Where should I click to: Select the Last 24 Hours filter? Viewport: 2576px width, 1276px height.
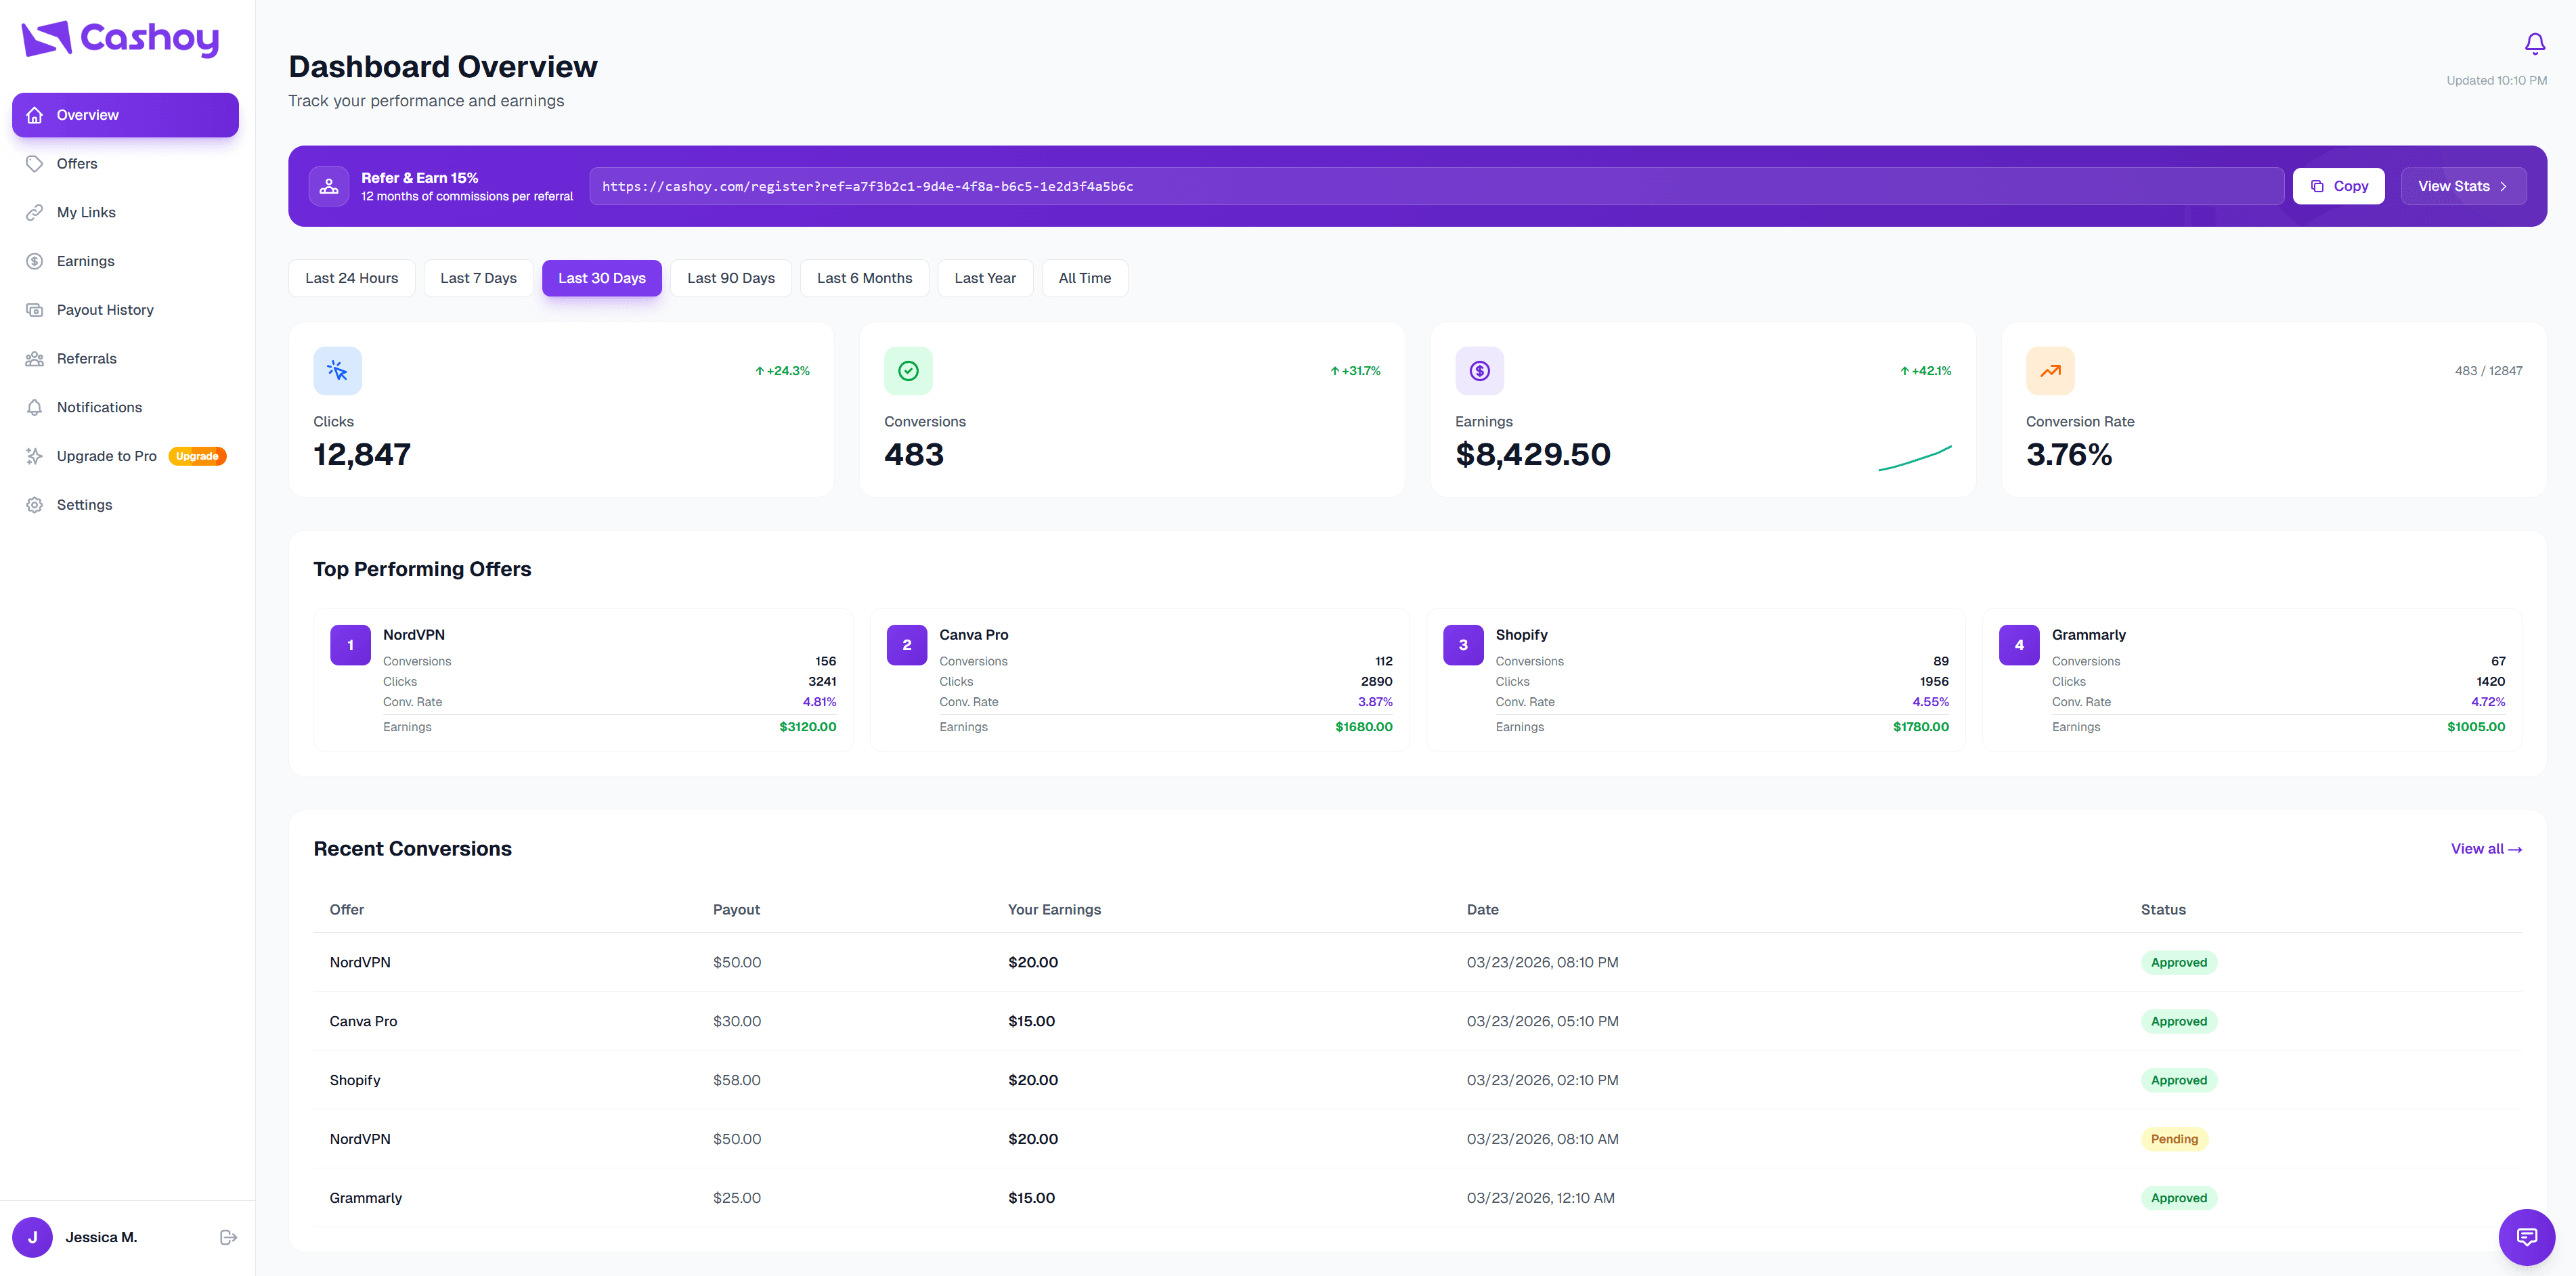[351, 278]
